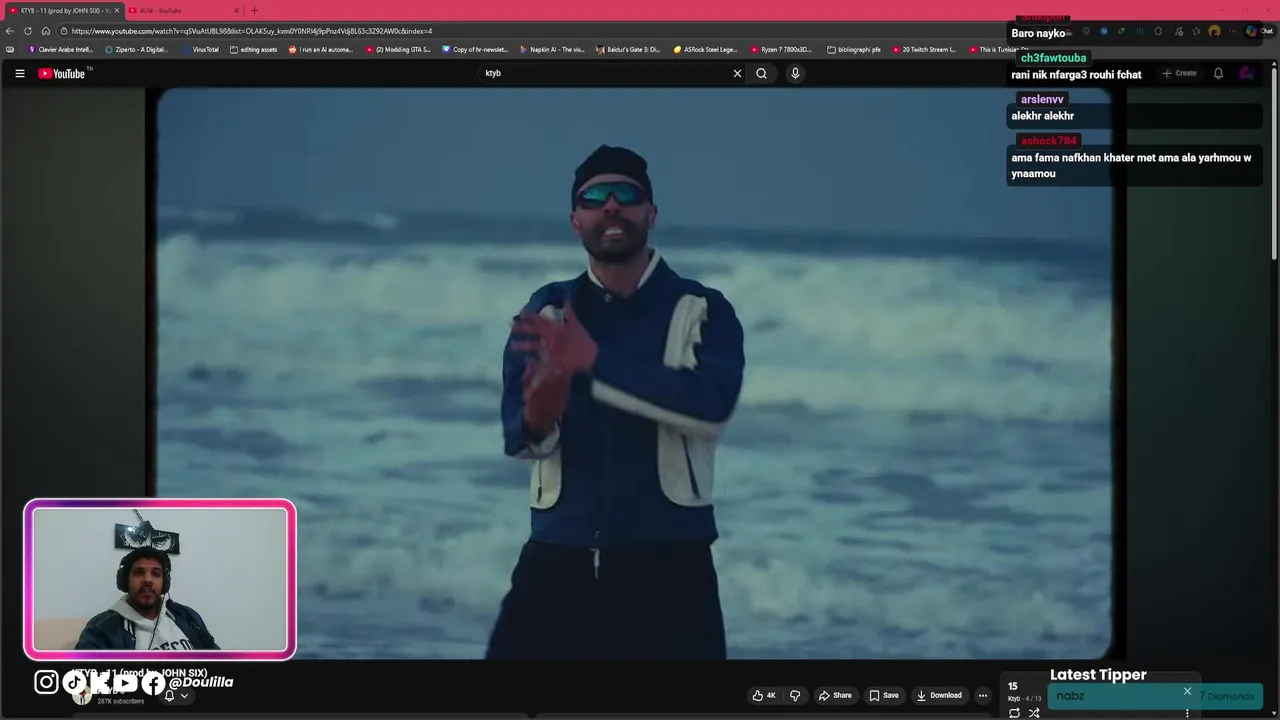
Task: Open the channel avatar under the video
Action: coord(82,696)
